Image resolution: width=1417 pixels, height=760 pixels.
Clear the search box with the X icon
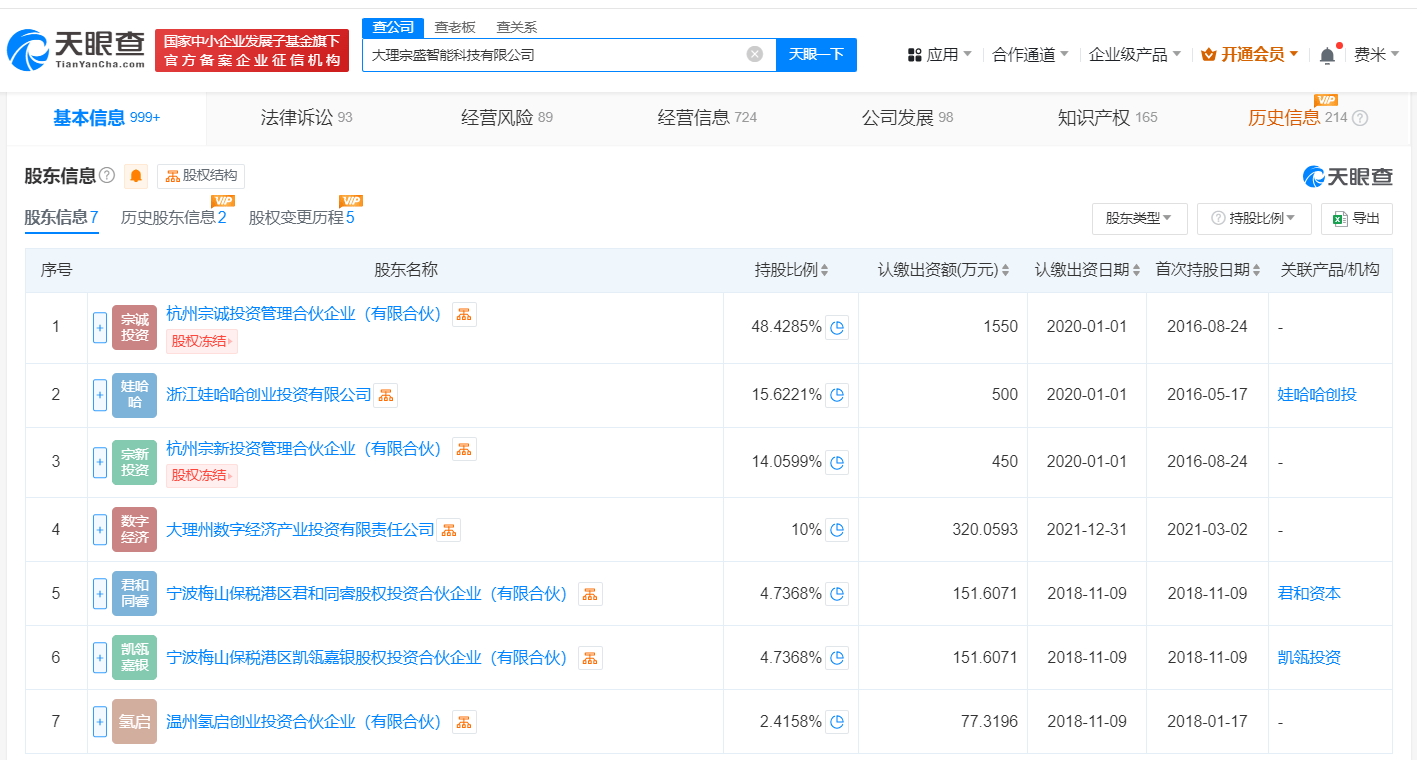coord(755,54)
